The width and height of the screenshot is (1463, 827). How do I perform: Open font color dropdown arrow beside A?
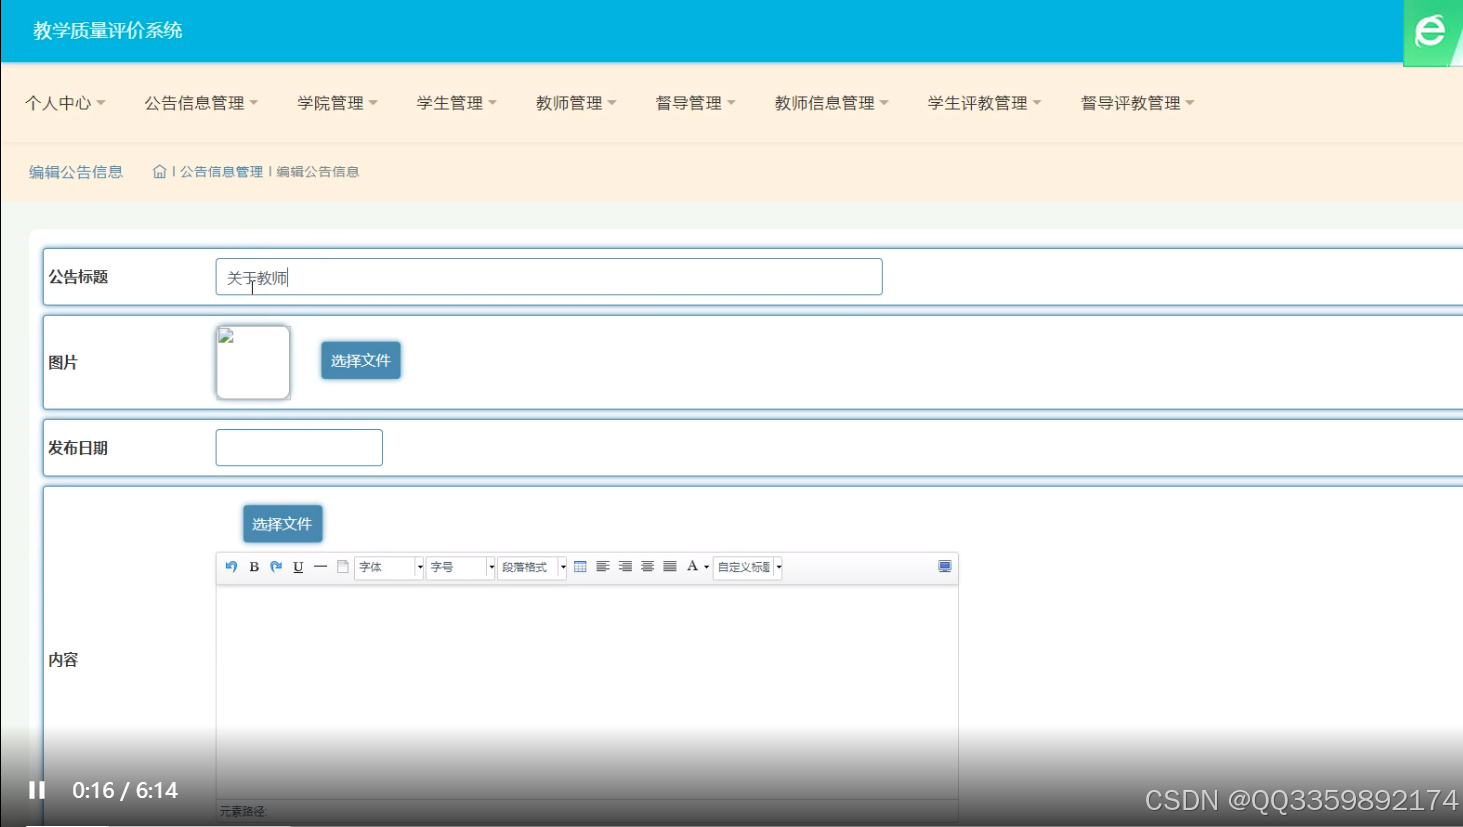(706, 567)
